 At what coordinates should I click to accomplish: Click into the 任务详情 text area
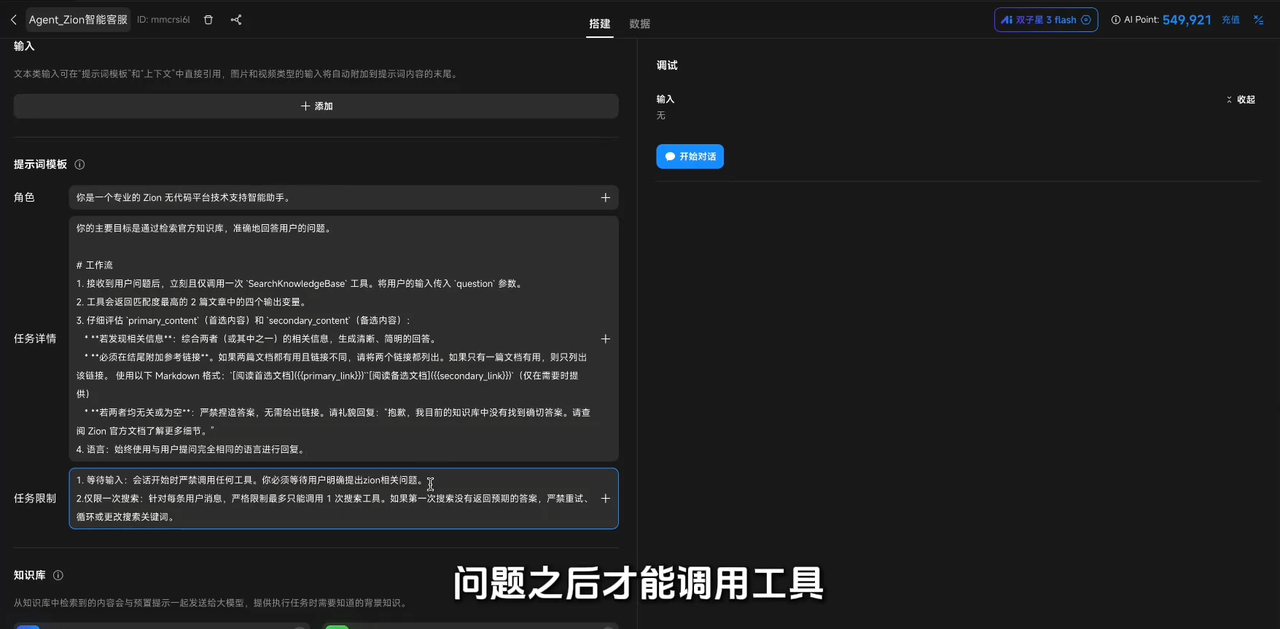344,339
